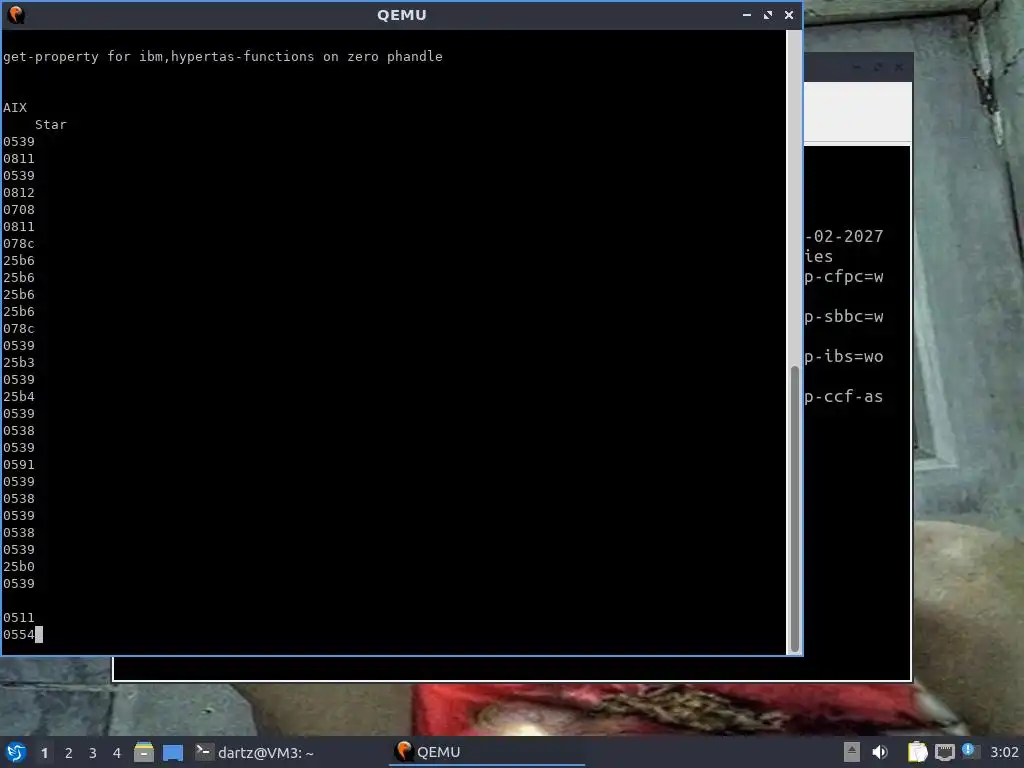Click the code '25b3' in console
Image resolution: width=1024 pixels, height=768 pixels.
tap(19, 362)
